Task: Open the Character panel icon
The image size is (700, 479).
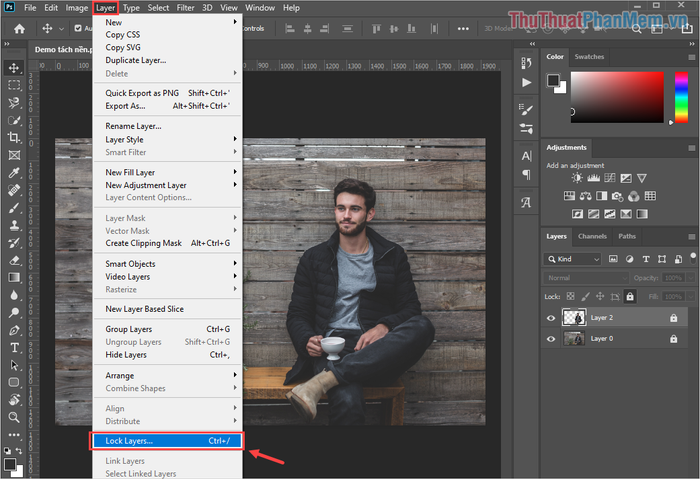Action: pyautogui.click(x=526, y=156)
